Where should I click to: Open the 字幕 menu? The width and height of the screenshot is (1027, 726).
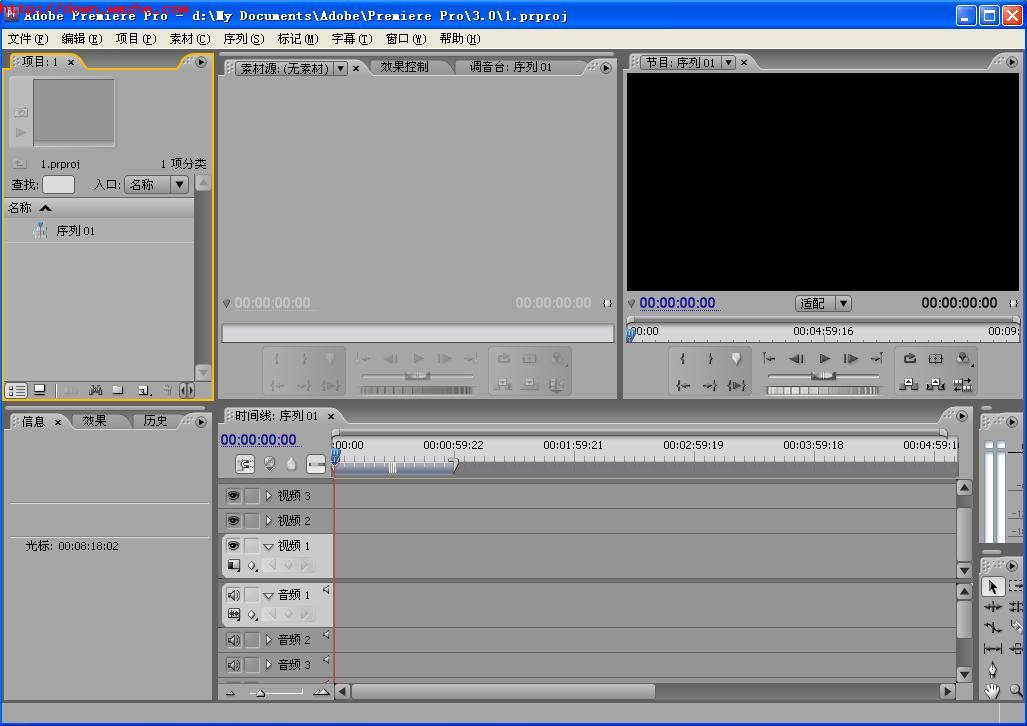pos(352,39)
